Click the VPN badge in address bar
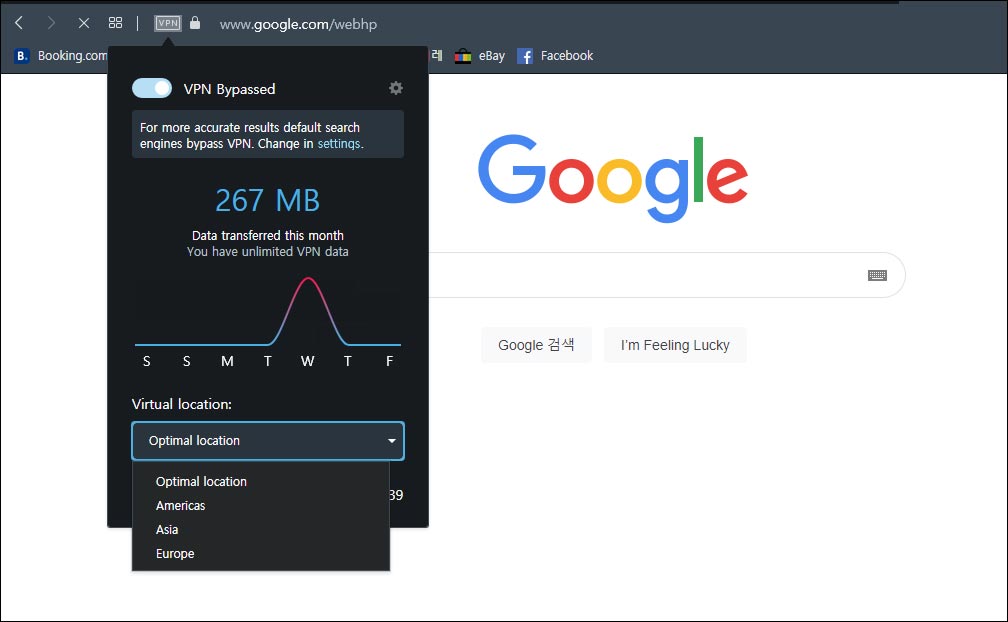Viewport: 1008px width, 622px height. (x=168, y=23)
